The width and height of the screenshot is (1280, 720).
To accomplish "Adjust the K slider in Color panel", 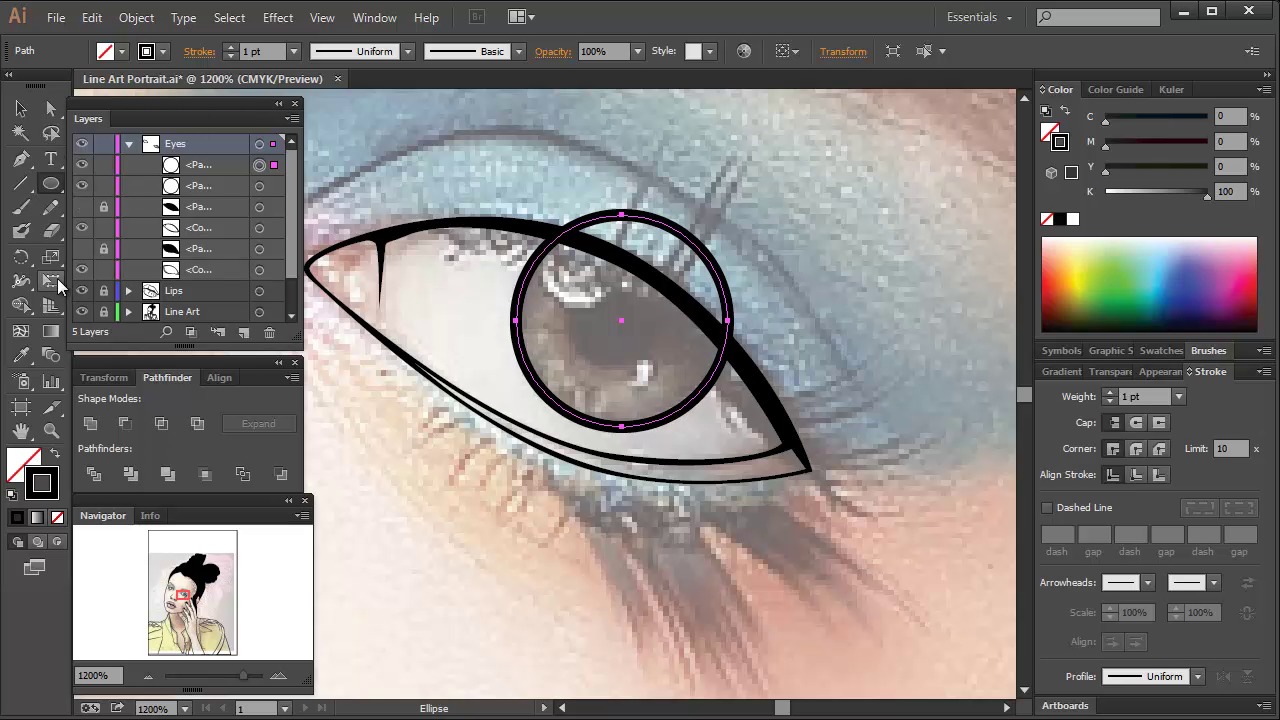I will point(1207,195).
